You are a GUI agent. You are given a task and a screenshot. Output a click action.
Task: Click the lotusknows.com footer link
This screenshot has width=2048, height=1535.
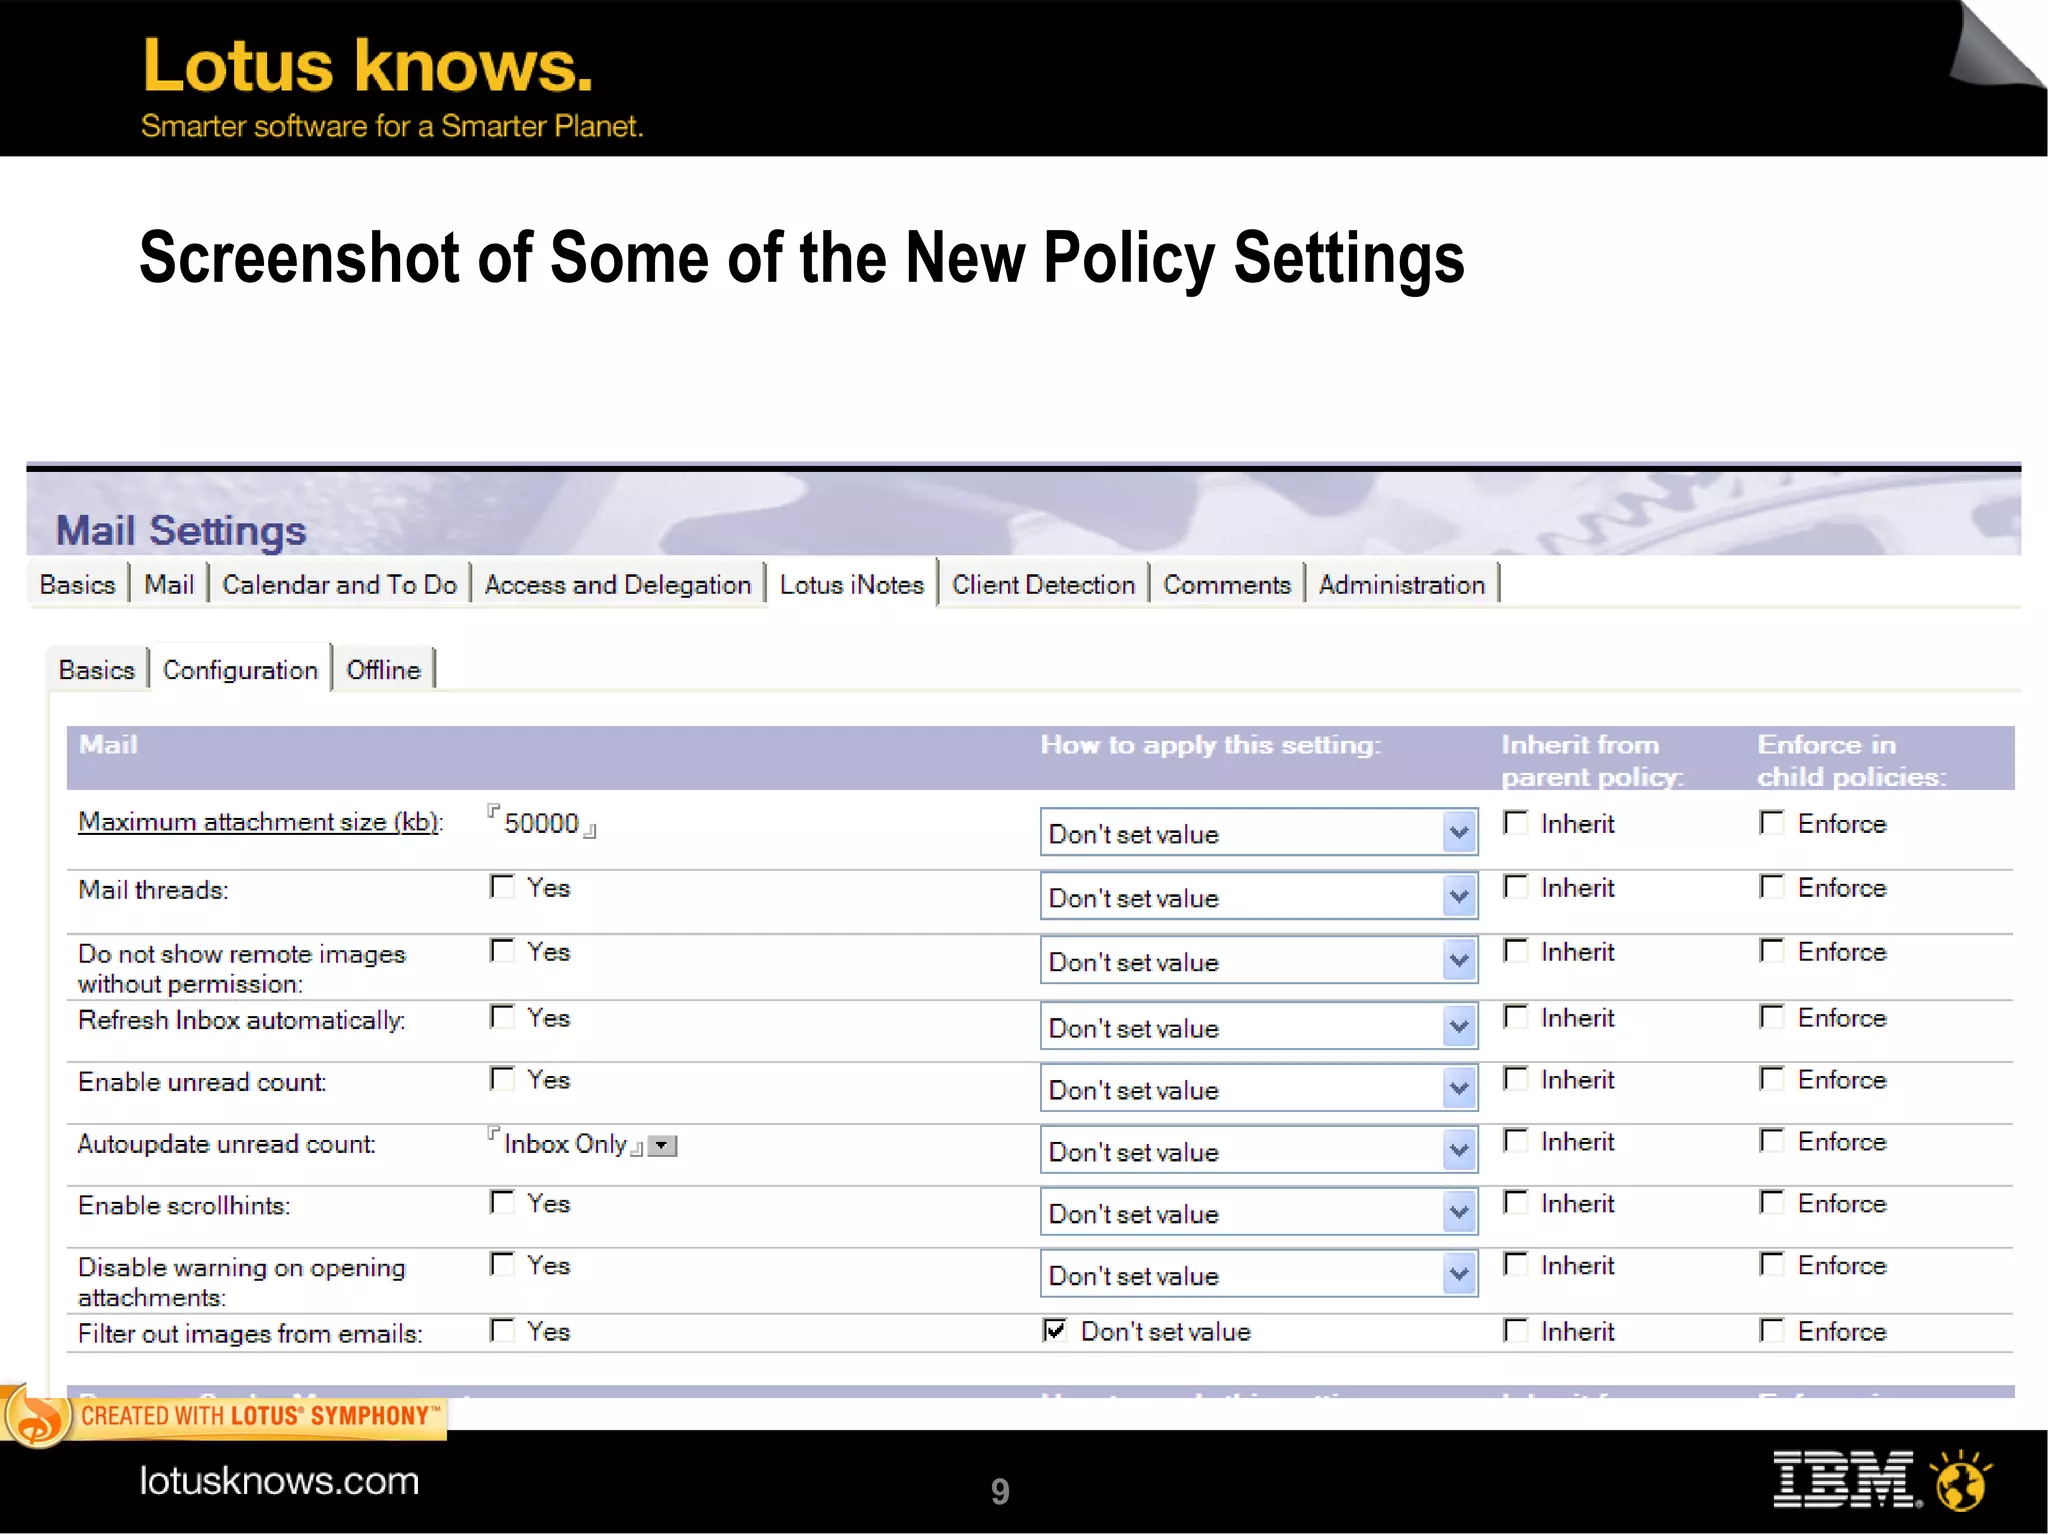tap(279, 1481)
